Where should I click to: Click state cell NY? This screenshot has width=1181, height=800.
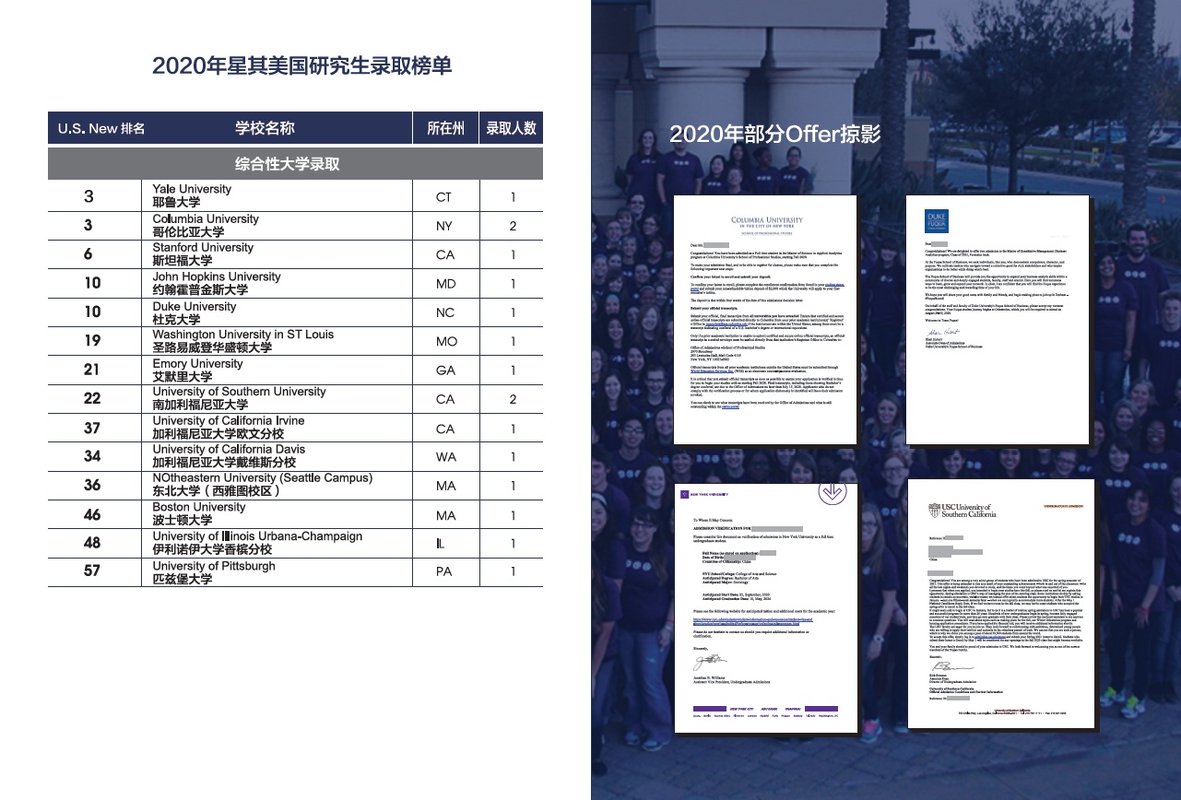point(444,226)
